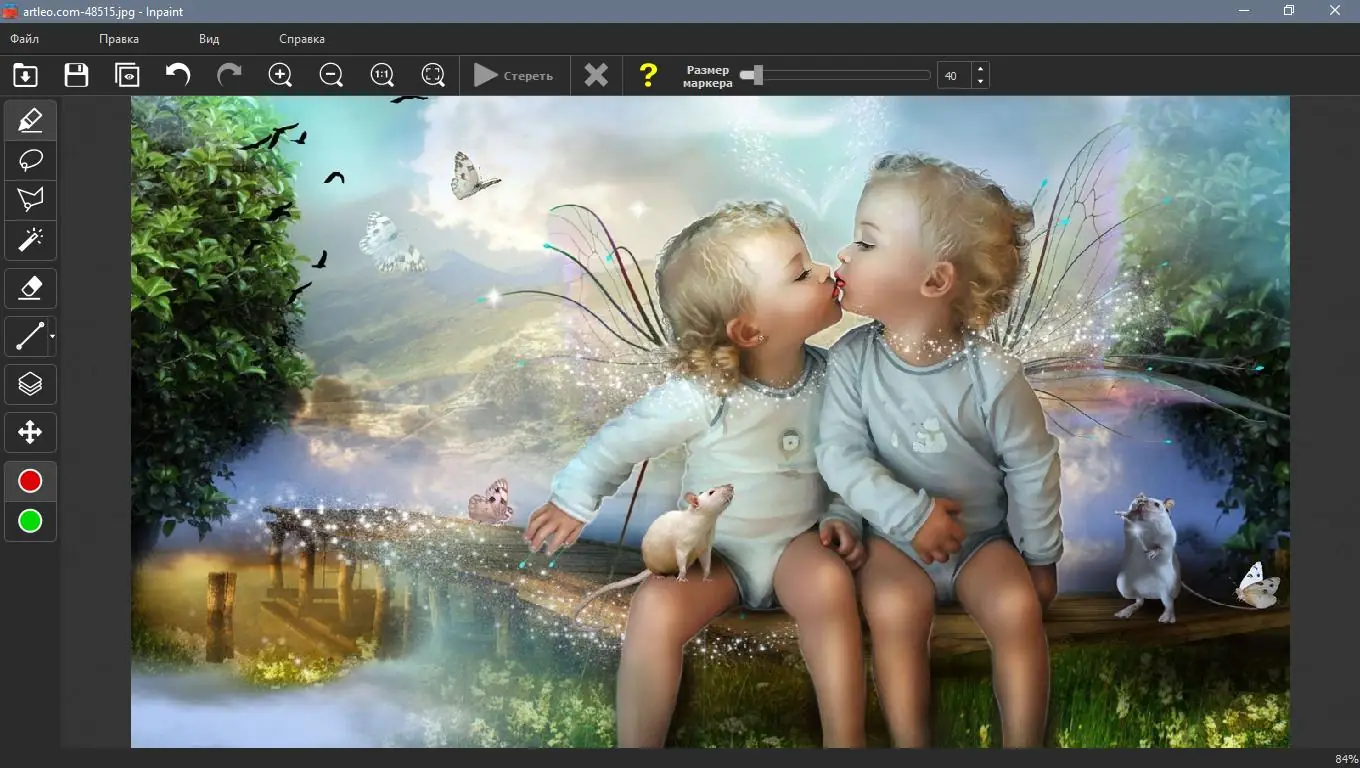Activate the move tool
The height and width of the screenshot is (768, 1360).
tap(30, 432)
